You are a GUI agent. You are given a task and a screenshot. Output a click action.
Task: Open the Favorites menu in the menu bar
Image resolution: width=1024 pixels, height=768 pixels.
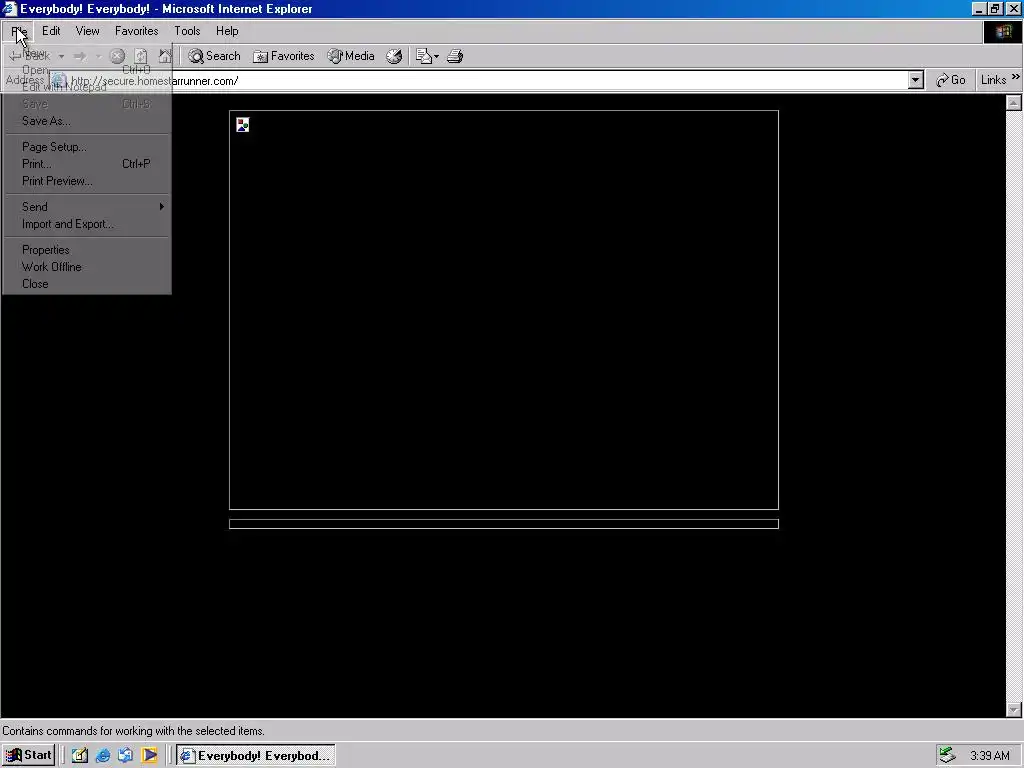point(136,31)
